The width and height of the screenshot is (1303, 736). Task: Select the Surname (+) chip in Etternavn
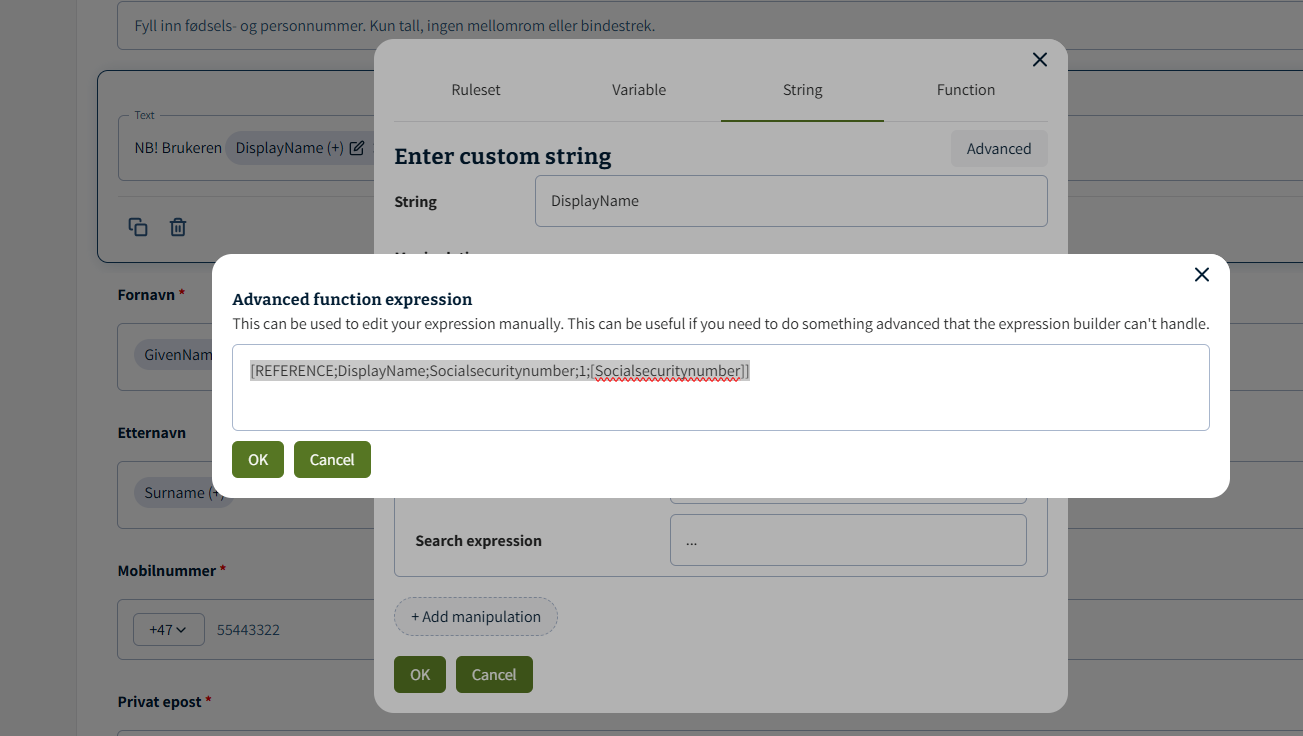[183, 493]
